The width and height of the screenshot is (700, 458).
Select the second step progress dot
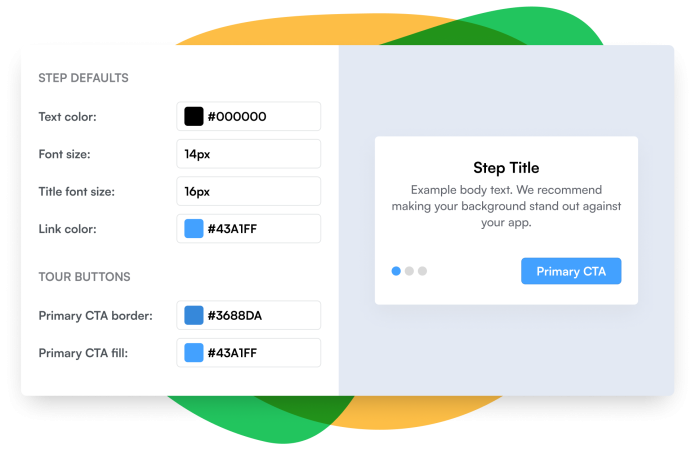pyautogui.click(x=409, y=271)
